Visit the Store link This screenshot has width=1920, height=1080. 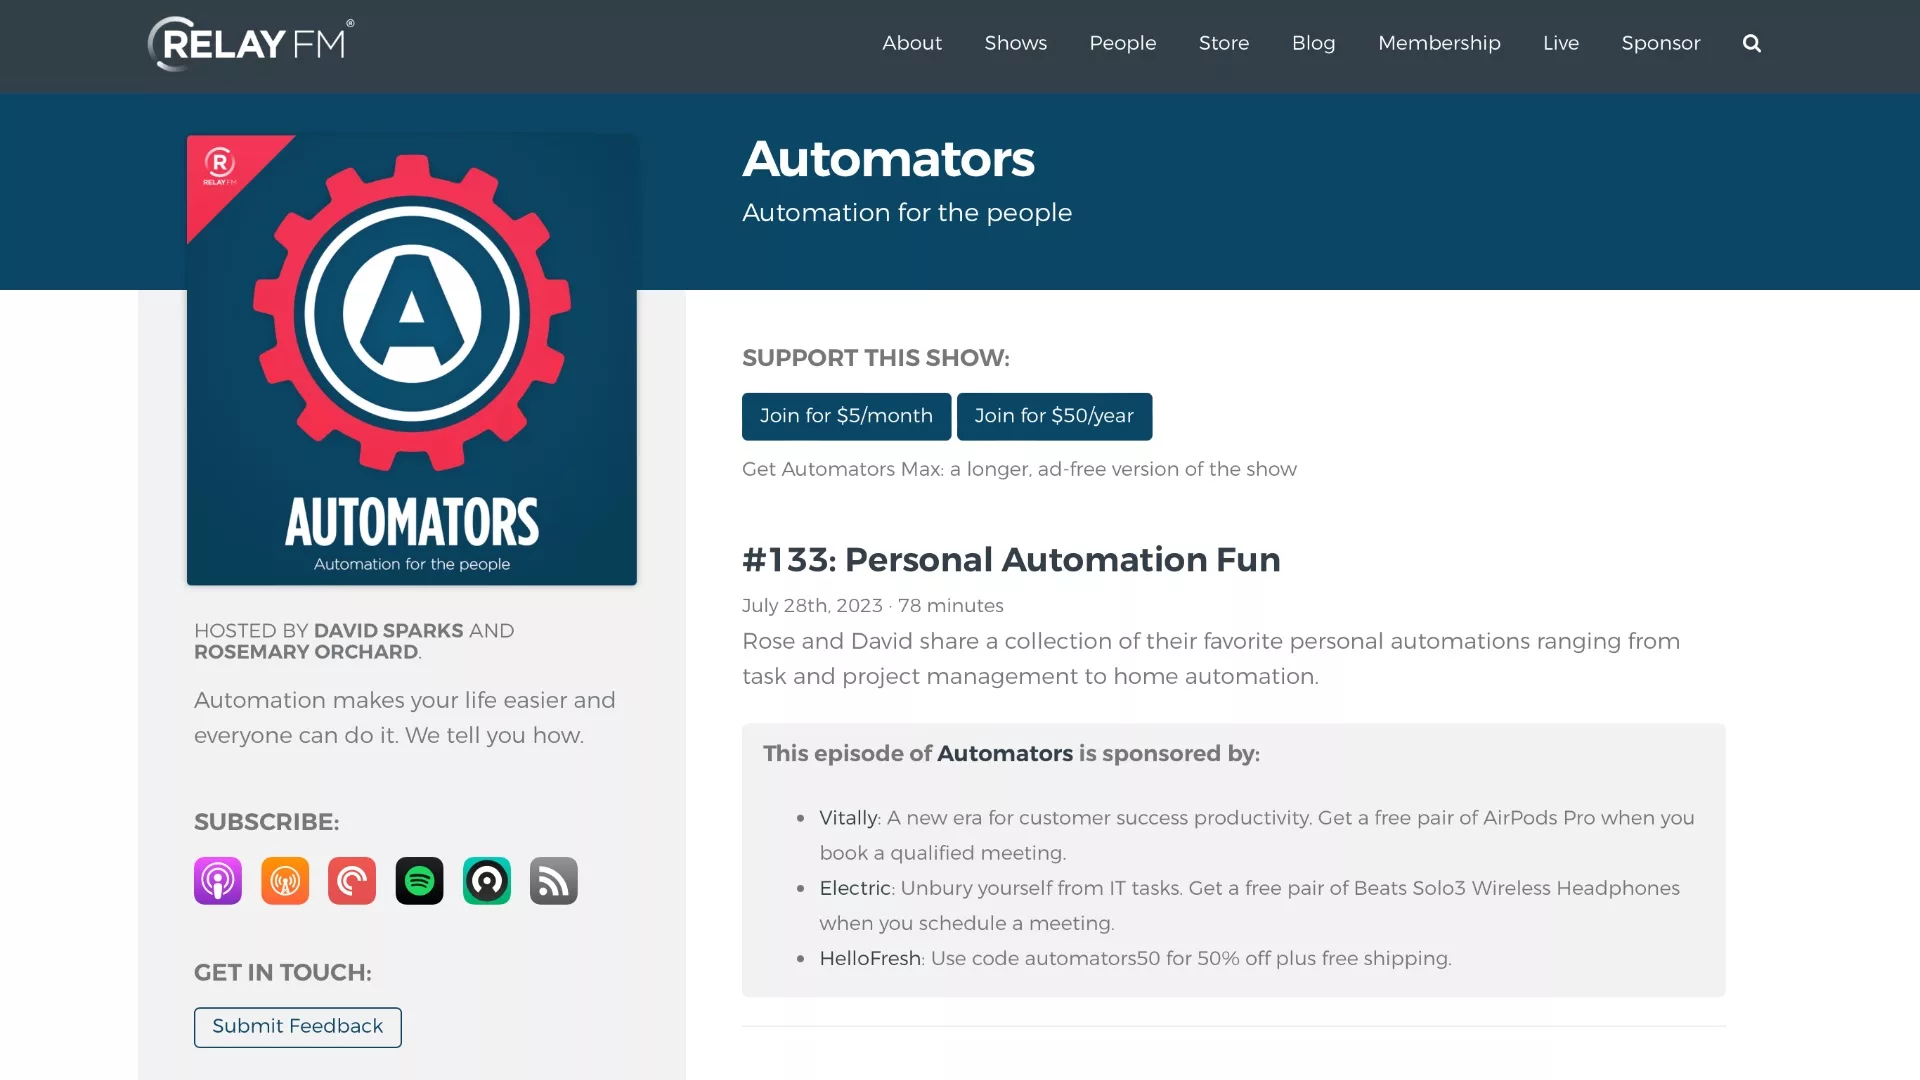[x=1224, y=43]
